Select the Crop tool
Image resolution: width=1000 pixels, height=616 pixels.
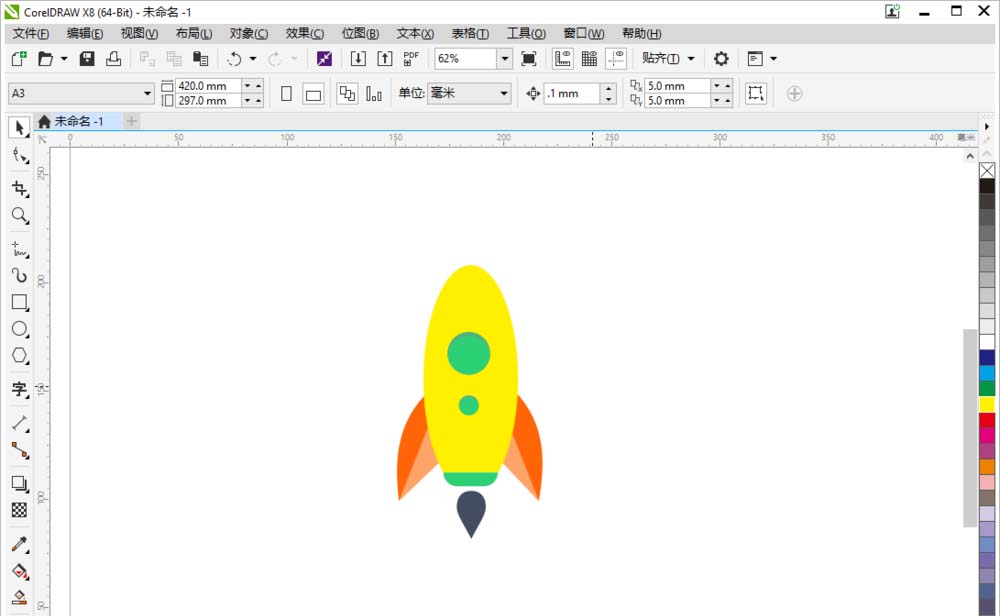click(19, 188)
